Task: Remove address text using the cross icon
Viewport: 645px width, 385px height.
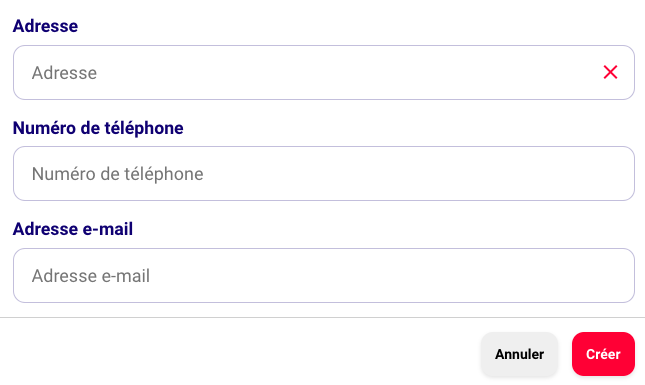Action: point(610,72)
